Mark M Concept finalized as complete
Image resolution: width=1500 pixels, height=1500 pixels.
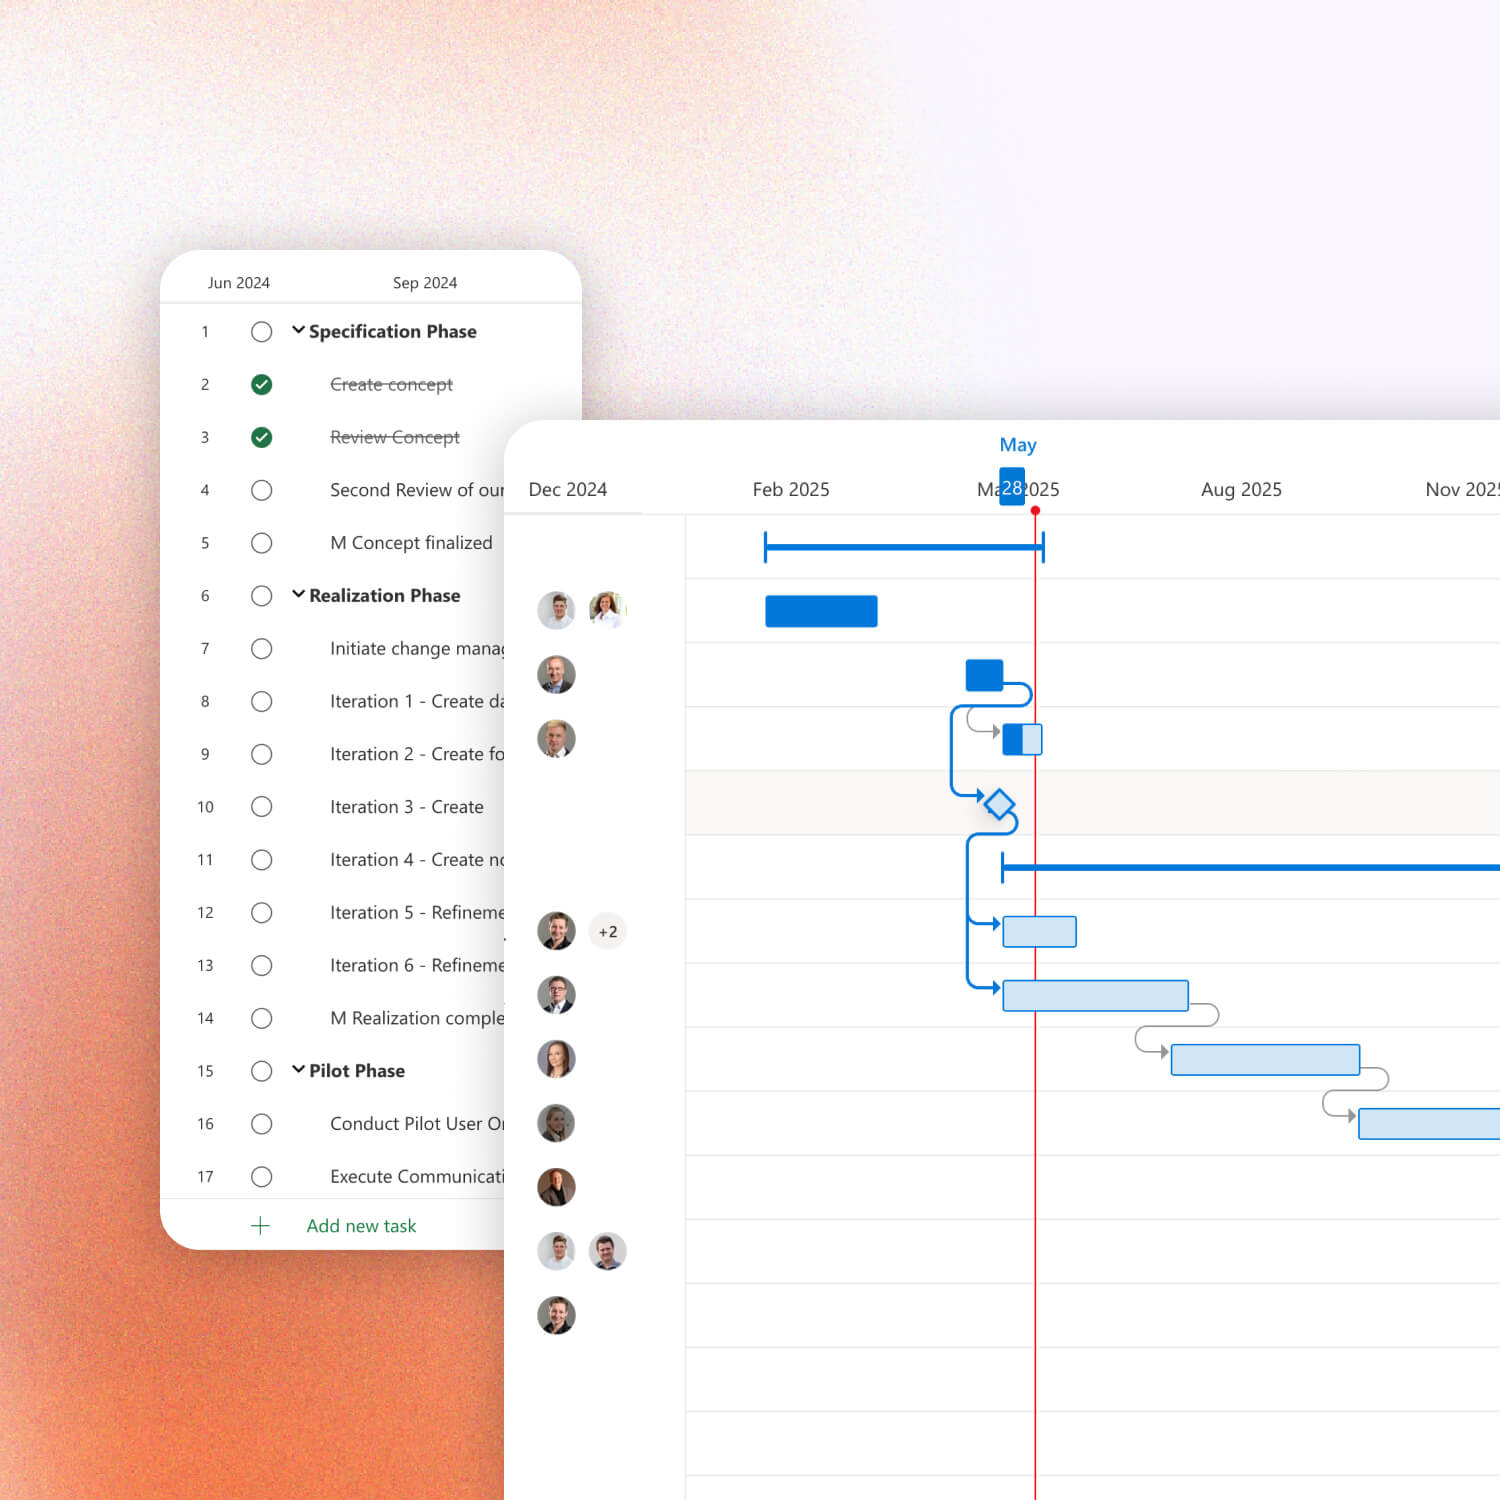tap(261, 543)
